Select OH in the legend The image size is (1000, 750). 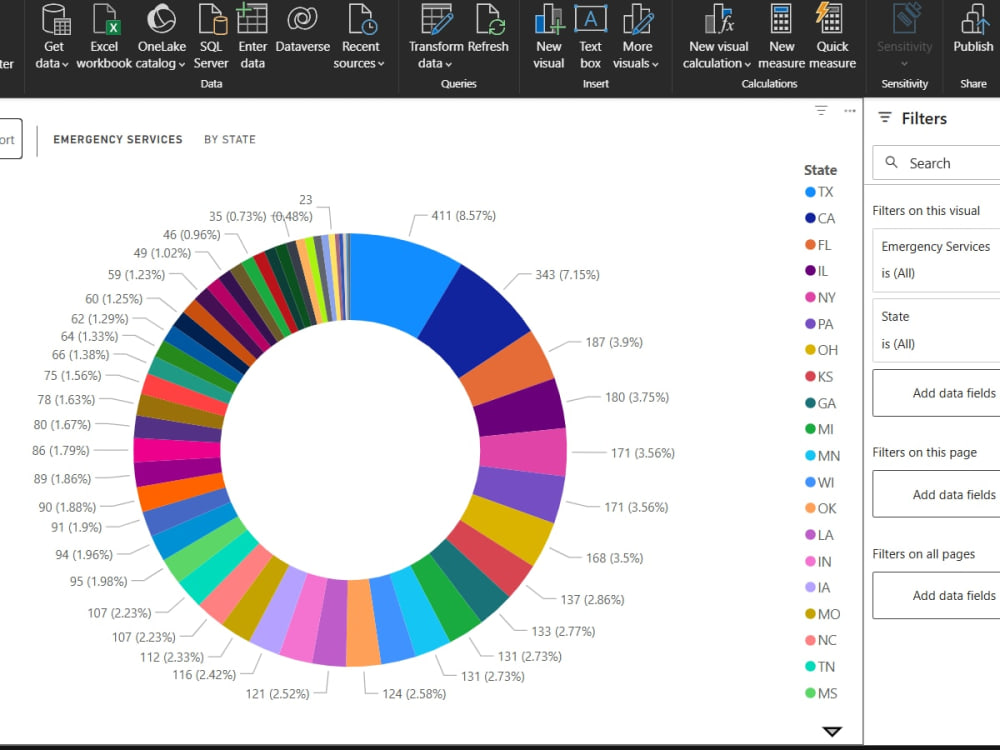821,350
